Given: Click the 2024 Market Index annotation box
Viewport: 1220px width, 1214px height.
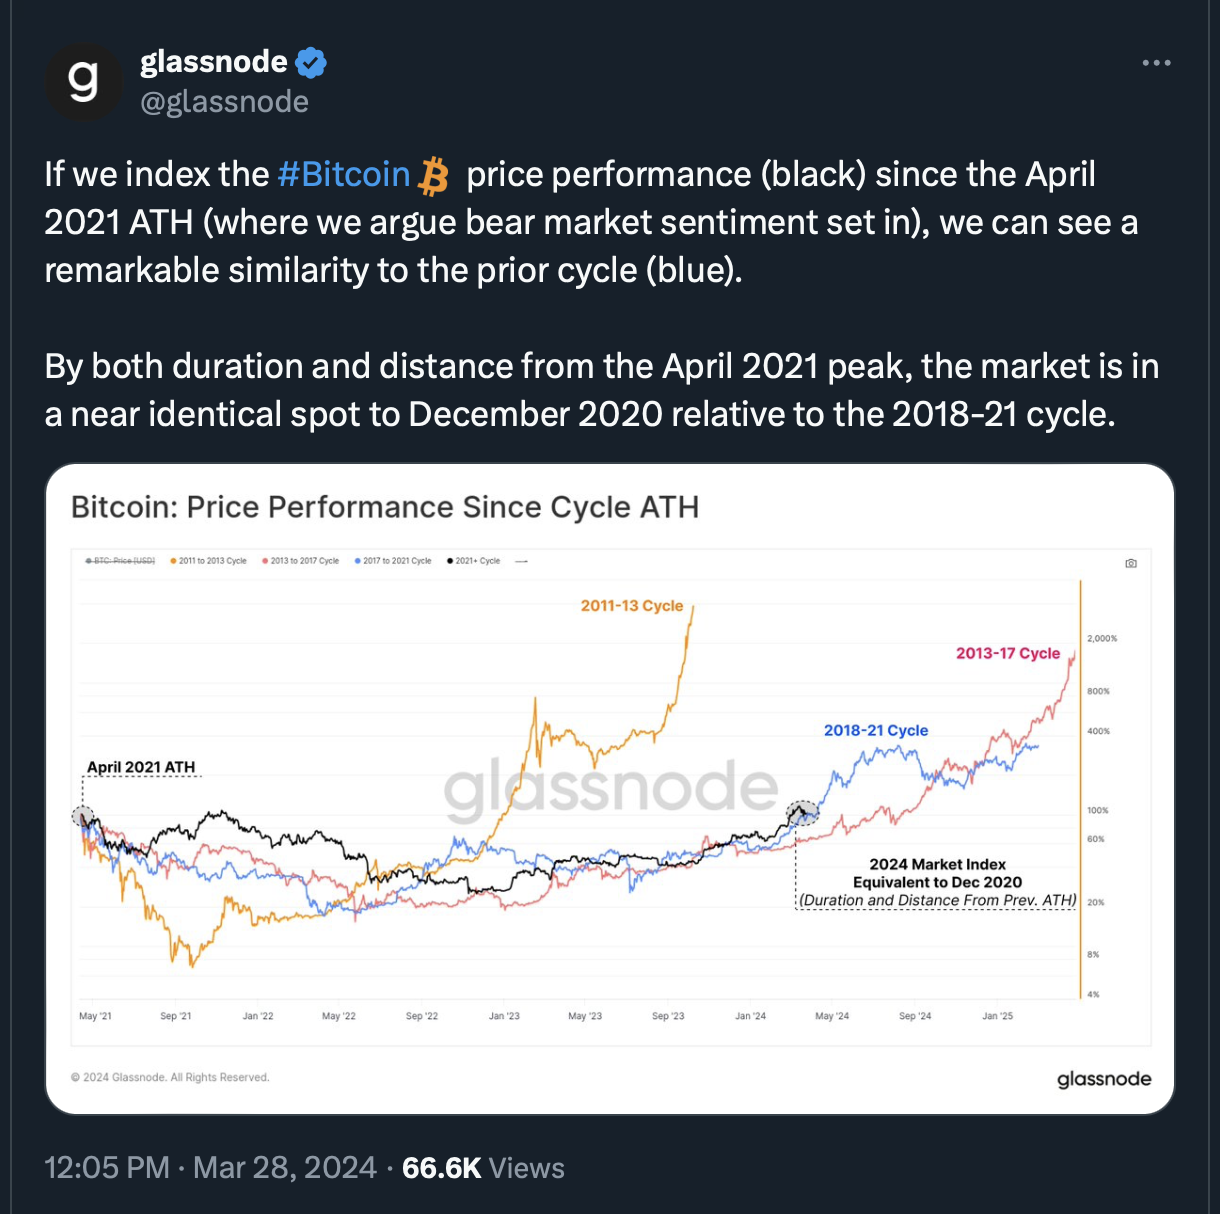Looking at the screenshot, I should point(938,882).
